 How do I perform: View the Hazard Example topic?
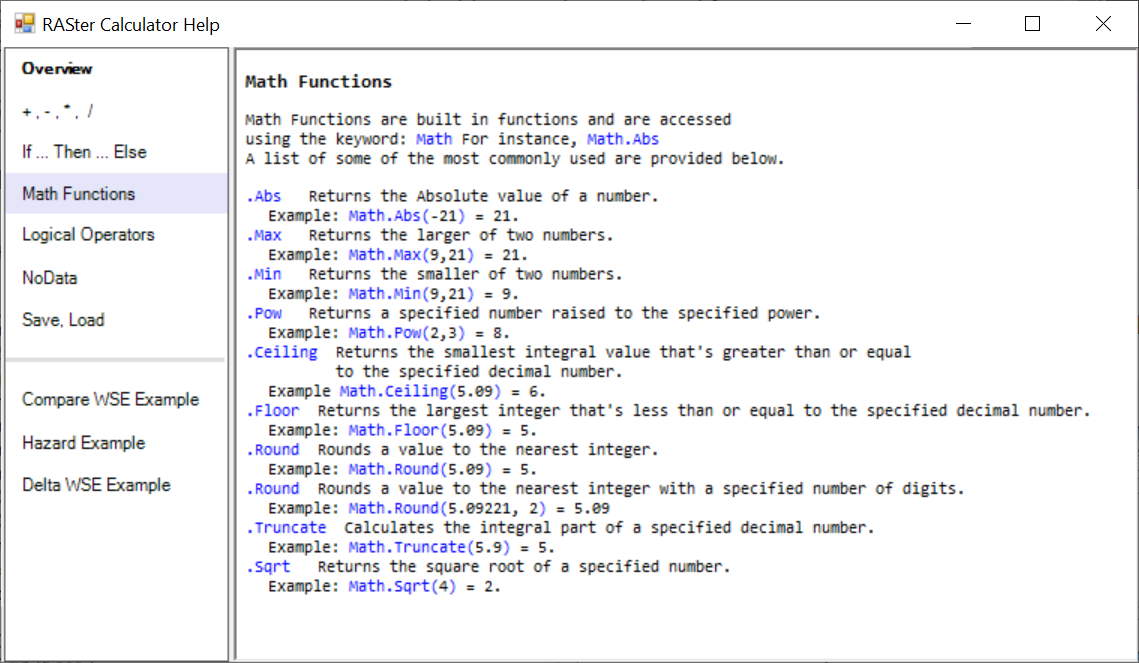[x=84, y=443]
